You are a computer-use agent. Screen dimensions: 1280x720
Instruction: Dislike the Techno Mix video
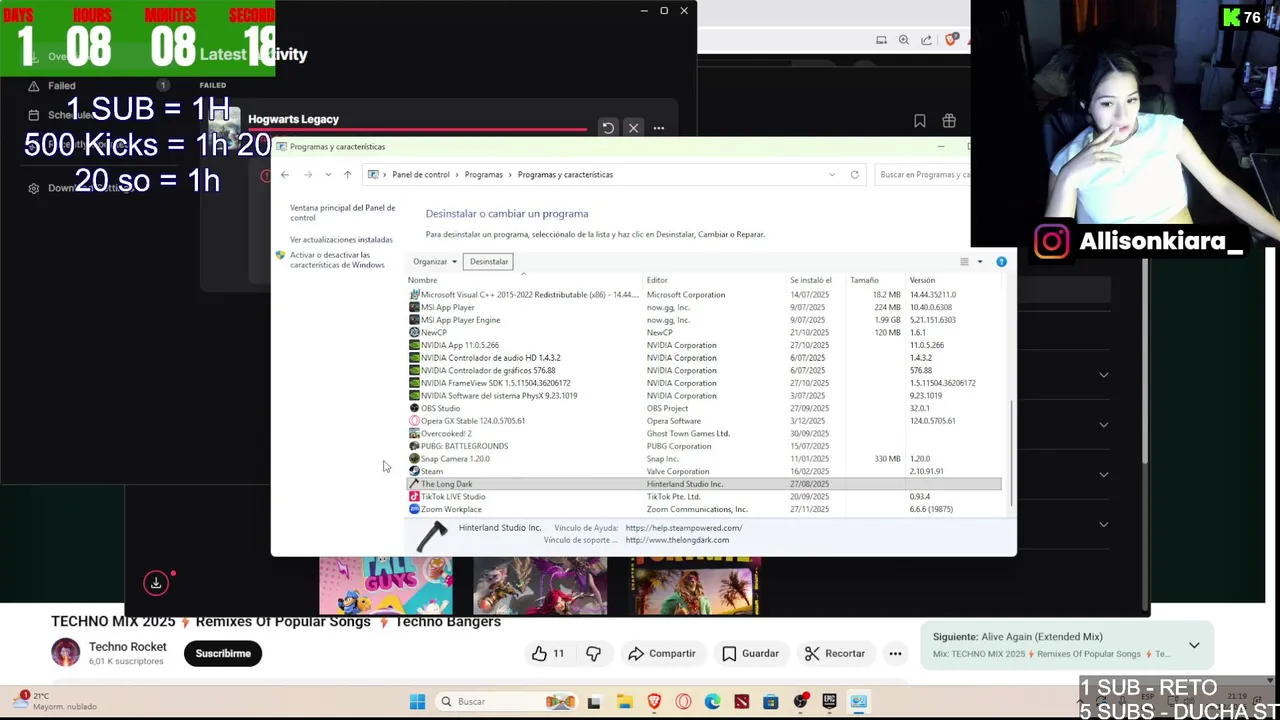[593, 654]
